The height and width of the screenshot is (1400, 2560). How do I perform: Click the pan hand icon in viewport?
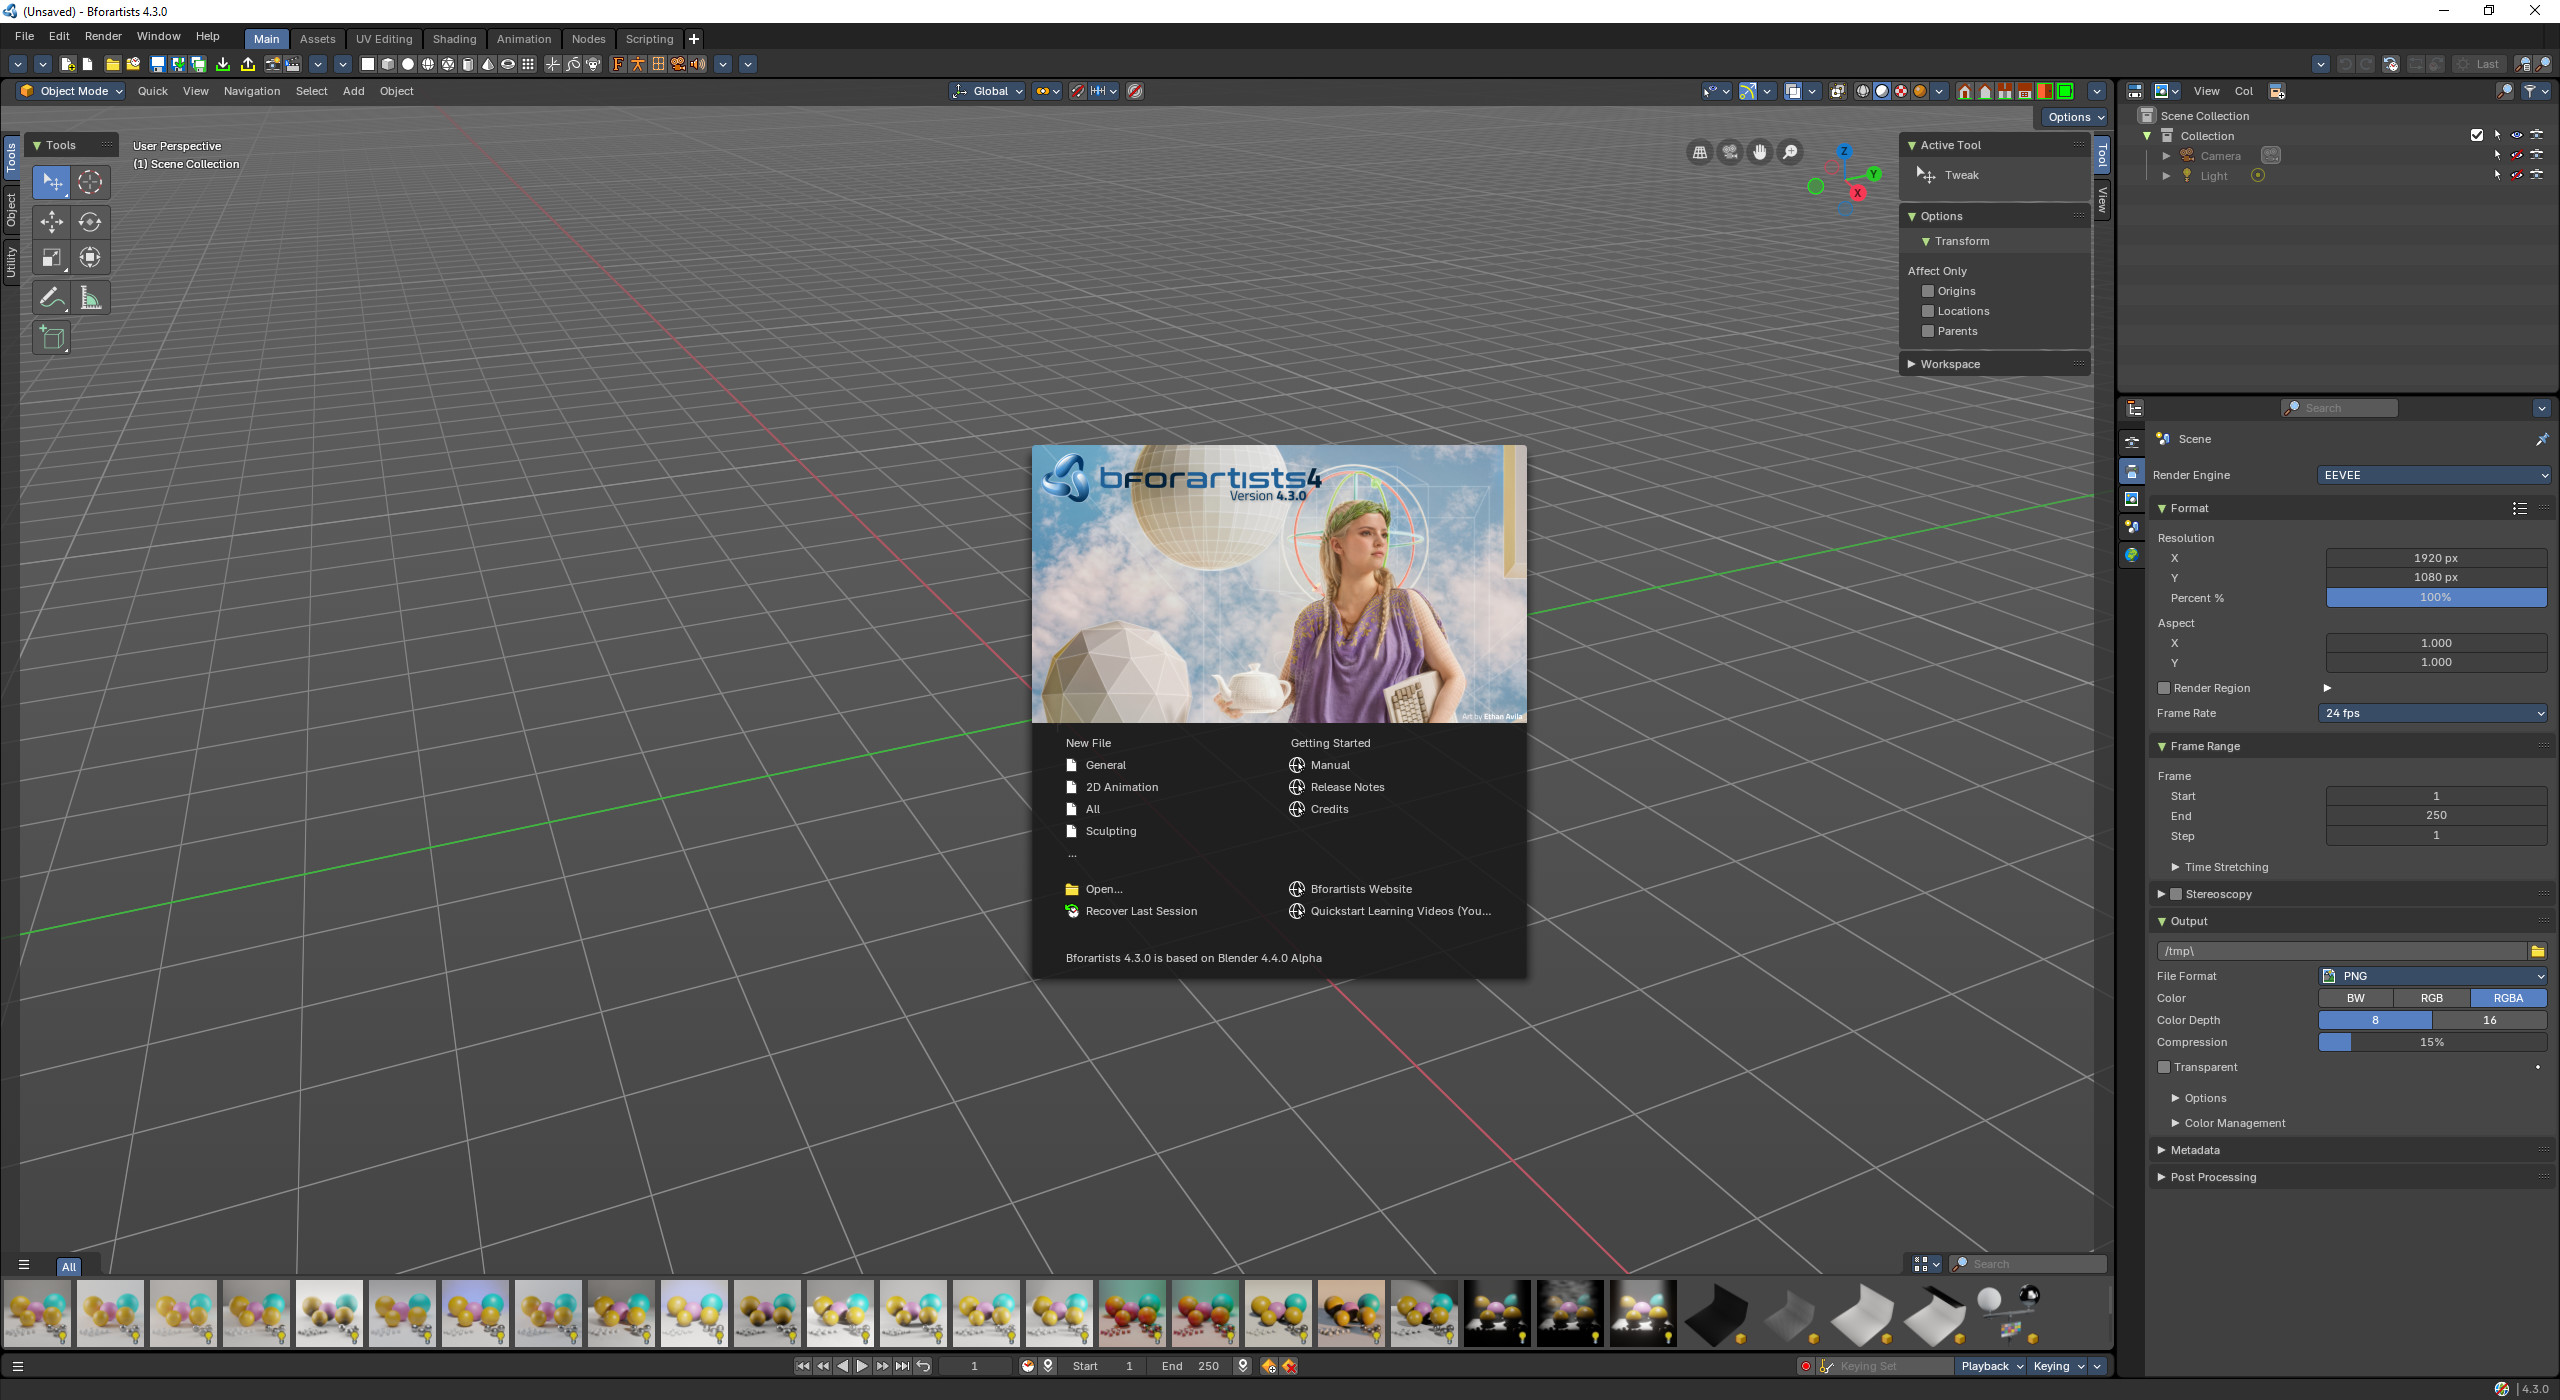point(1759,152)
